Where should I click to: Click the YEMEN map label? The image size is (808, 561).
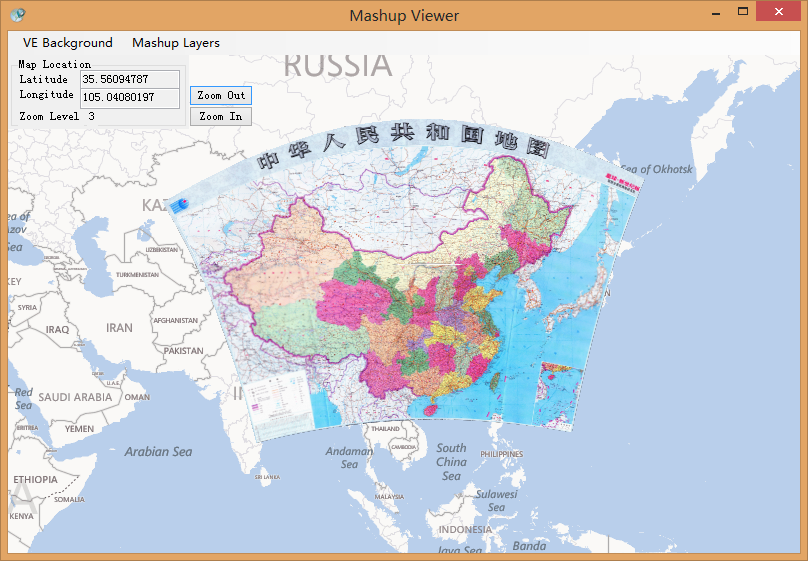79,429
